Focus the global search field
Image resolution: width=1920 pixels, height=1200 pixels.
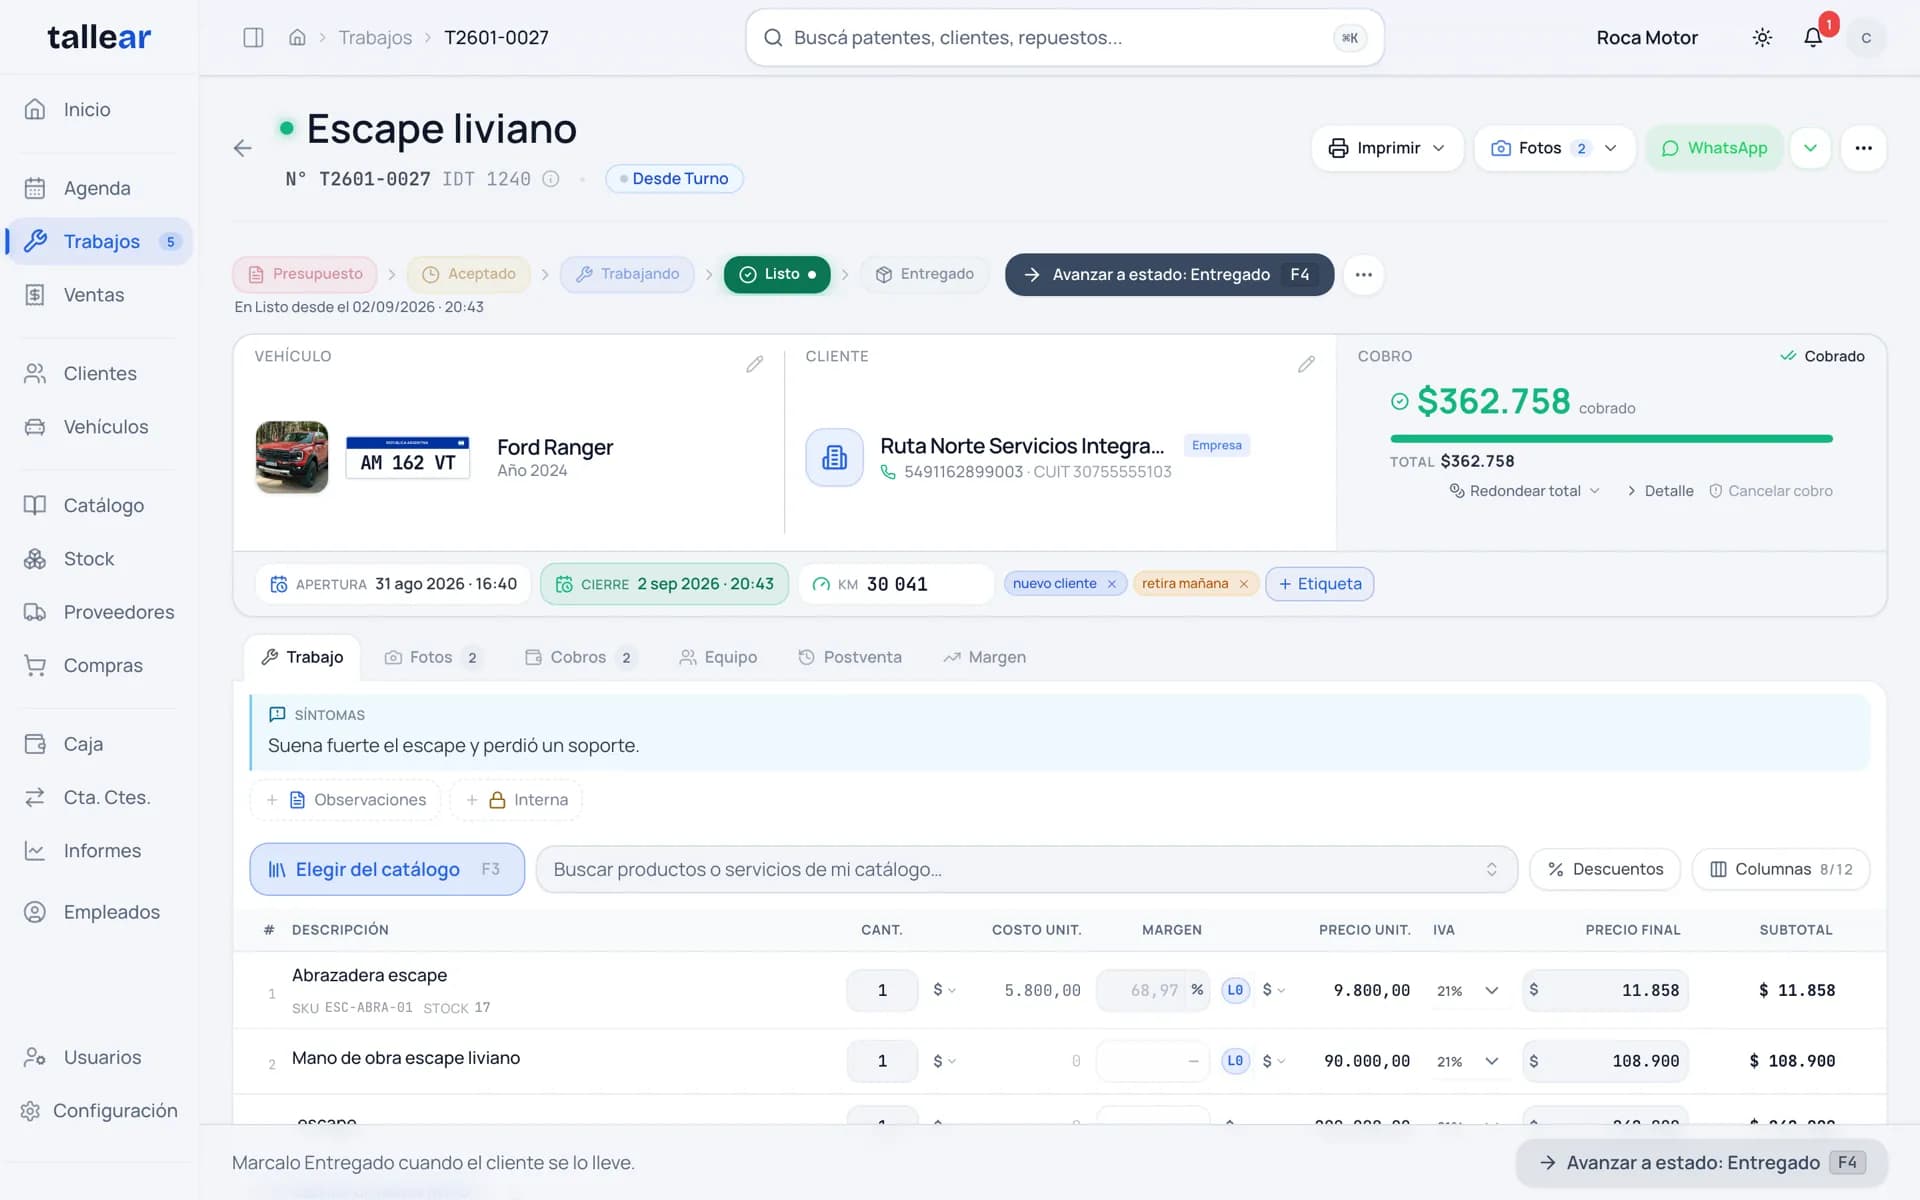[1064, 38]
